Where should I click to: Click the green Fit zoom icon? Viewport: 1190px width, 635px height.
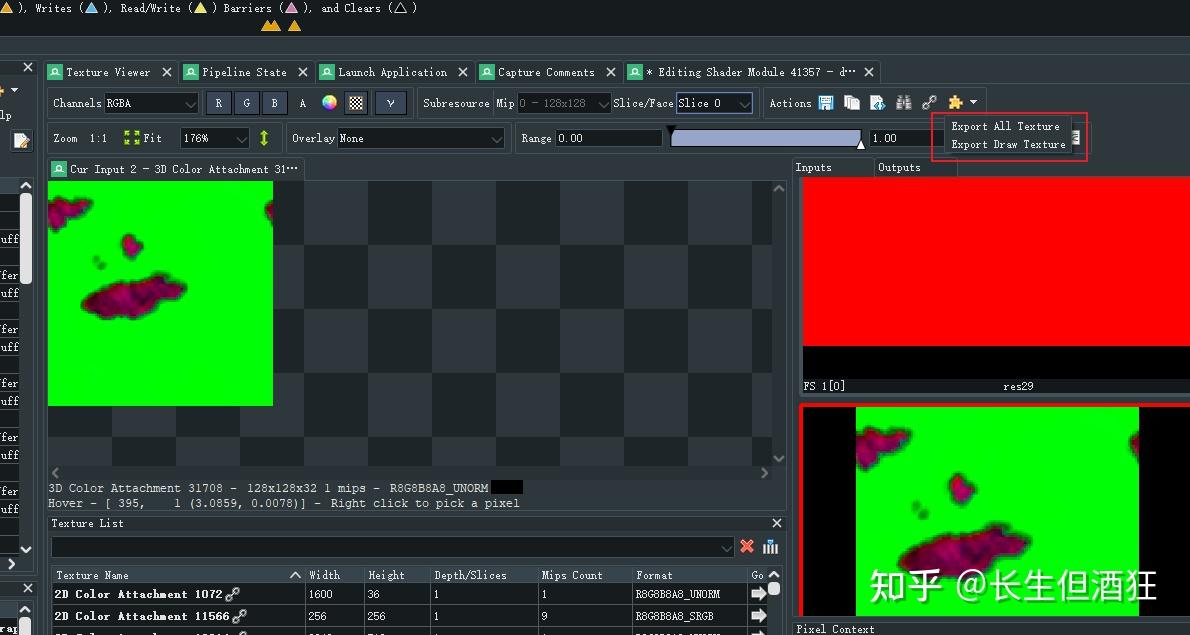click(132, 138)
